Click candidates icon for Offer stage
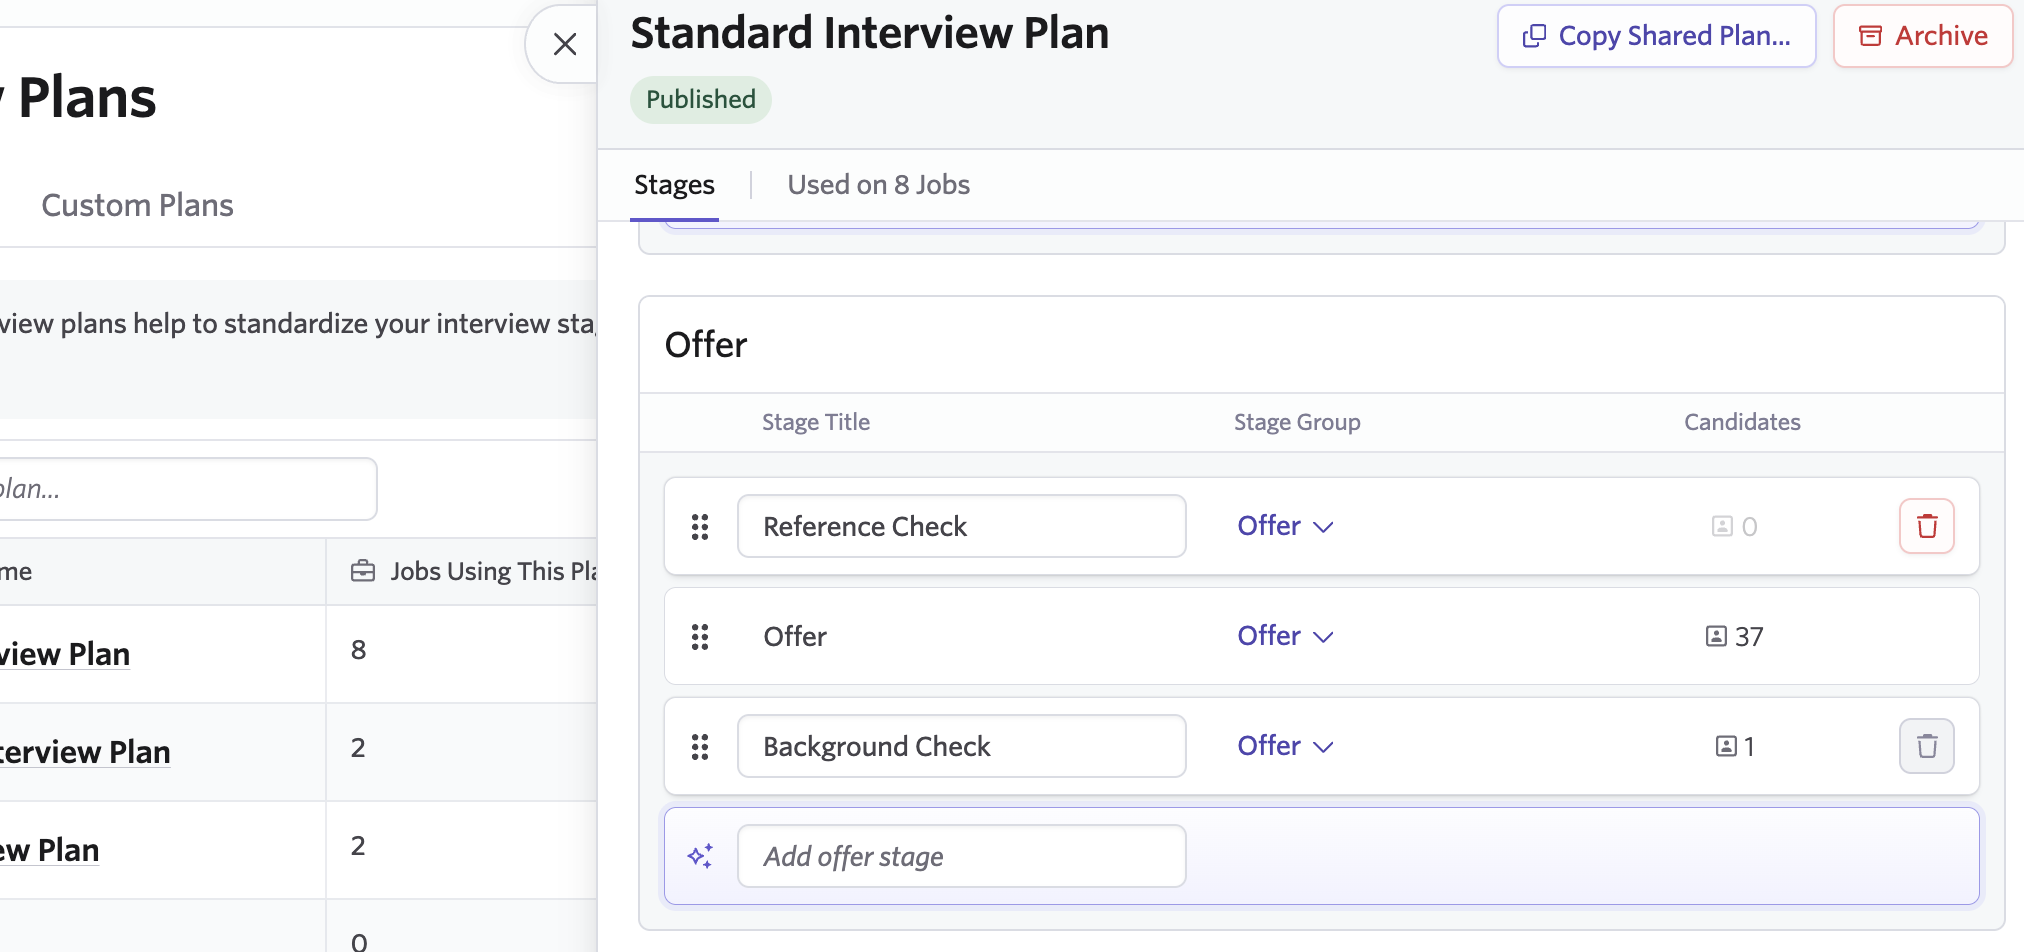This screenshot has width=2024, height=952. pos(1716,637)
